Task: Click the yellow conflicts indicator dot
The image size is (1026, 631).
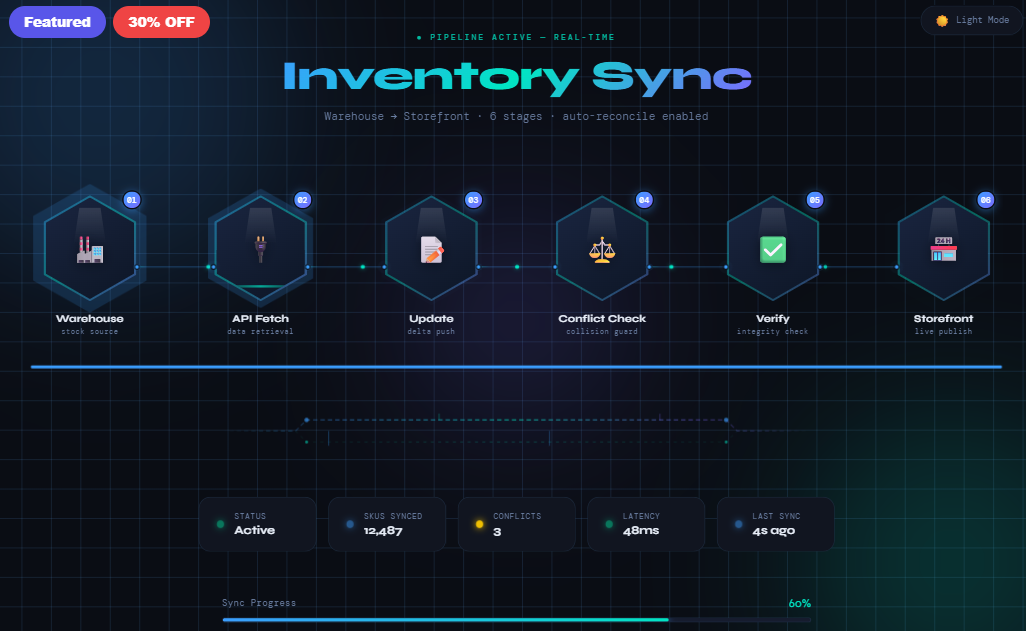Action: click(478, 523)
